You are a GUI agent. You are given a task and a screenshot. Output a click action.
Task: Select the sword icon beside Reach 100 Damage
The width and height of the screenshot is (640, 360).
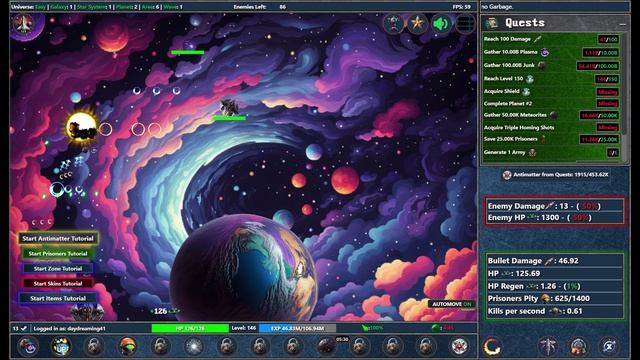point(538,39)
